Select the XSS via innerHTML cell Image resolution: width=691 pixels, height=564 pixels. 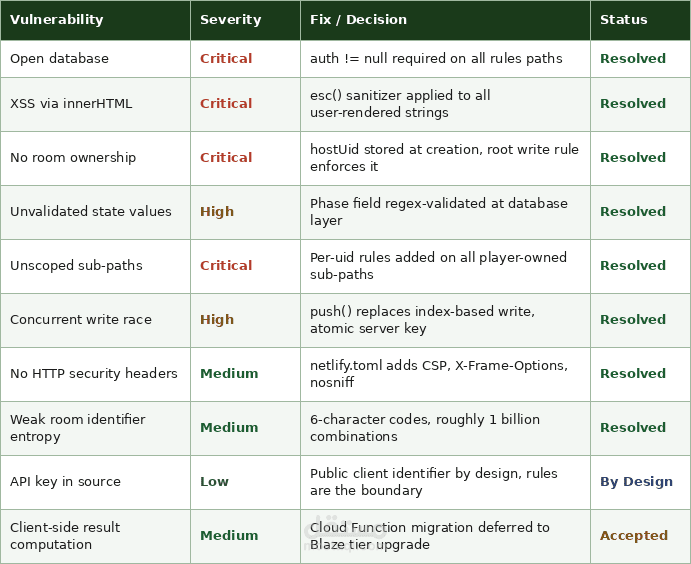(x=71, y=104)
